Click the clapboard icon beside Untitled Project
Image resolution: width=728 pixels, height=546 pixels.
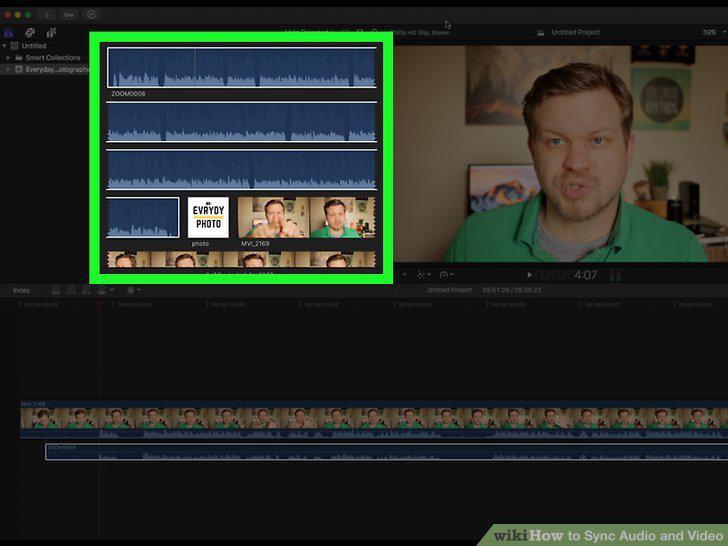click(540, 32)
